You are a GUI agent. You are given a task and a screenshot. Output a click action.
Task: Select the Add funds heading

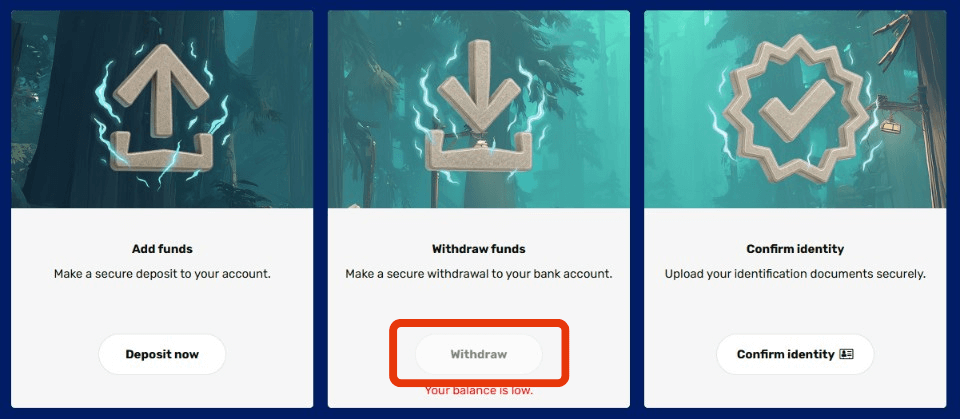coord(162,249)
